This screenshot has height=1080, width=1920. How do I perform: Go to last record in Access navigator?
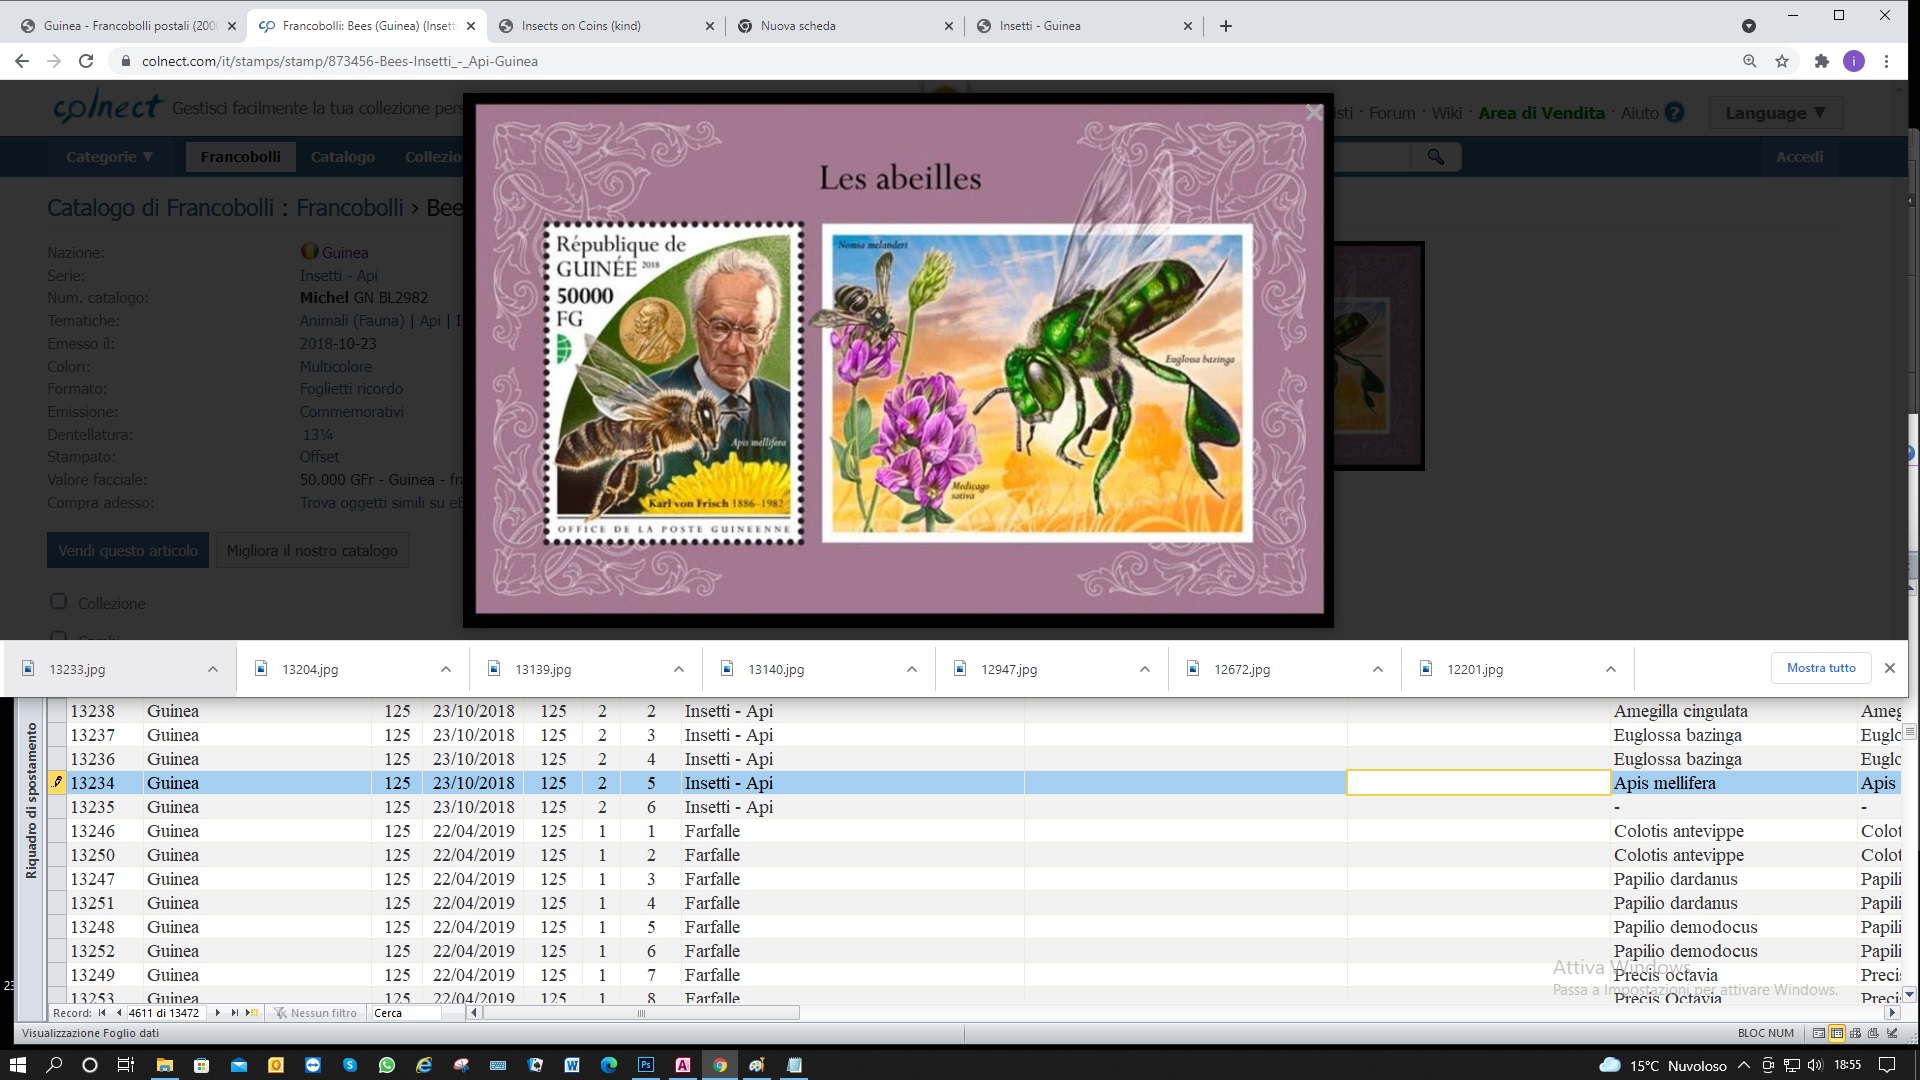(235, 1013)
